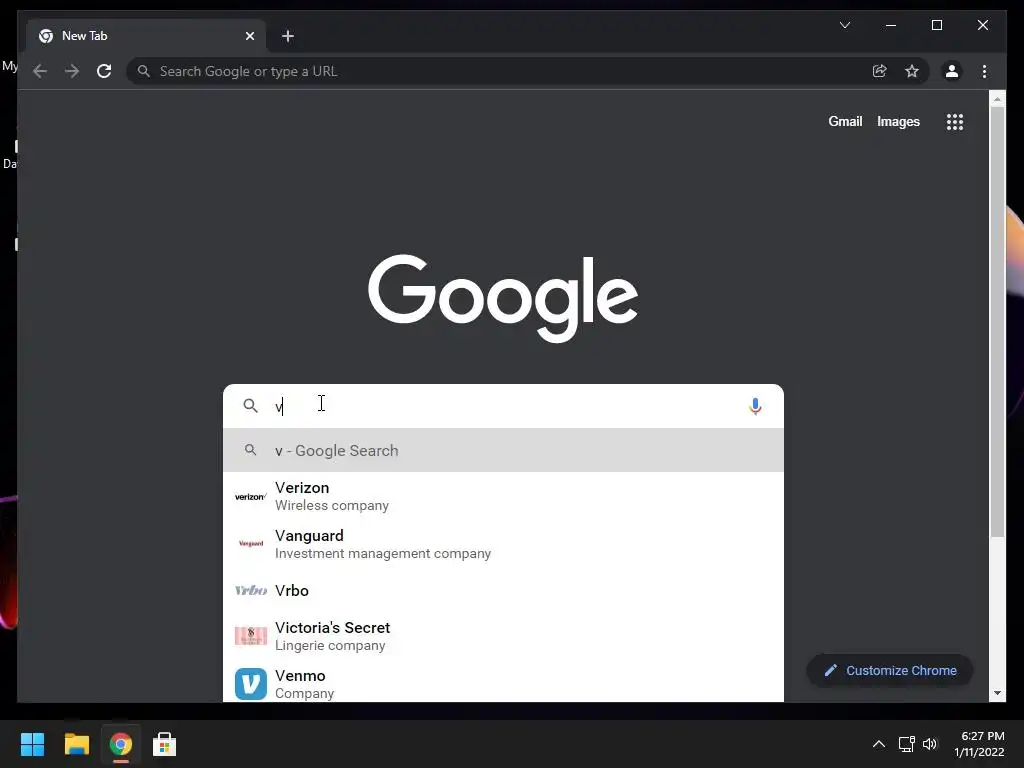Choose the Verizon suggestion
The image size is (1024, 768).
(503, 496)
